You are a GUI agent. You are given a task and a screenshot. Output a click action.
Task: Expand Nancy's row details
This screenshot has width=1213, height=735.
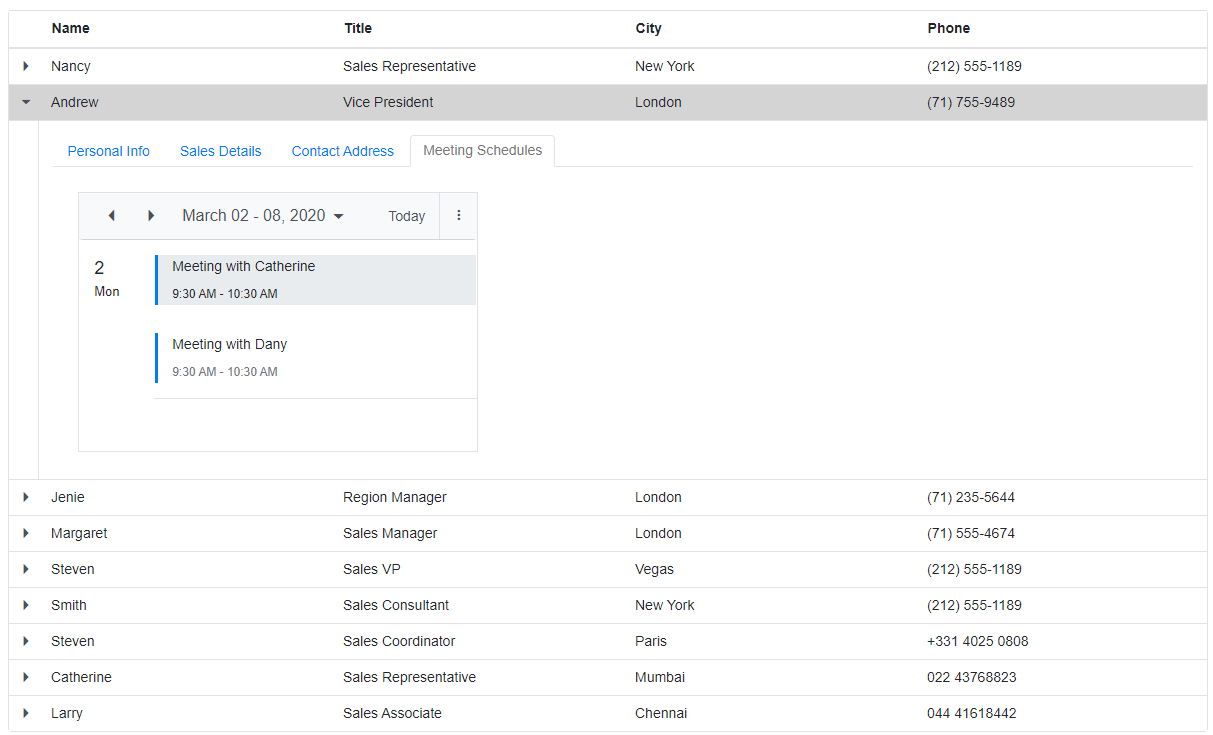[26, 66]
